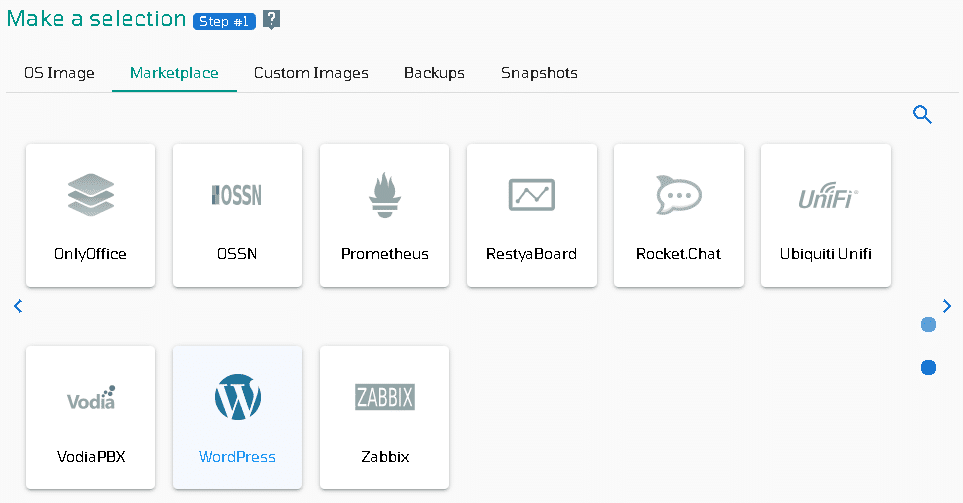963x503 pixels.
Task: Choose the Rocket.Chat speech bubble icon
Action: click(679, 195)
